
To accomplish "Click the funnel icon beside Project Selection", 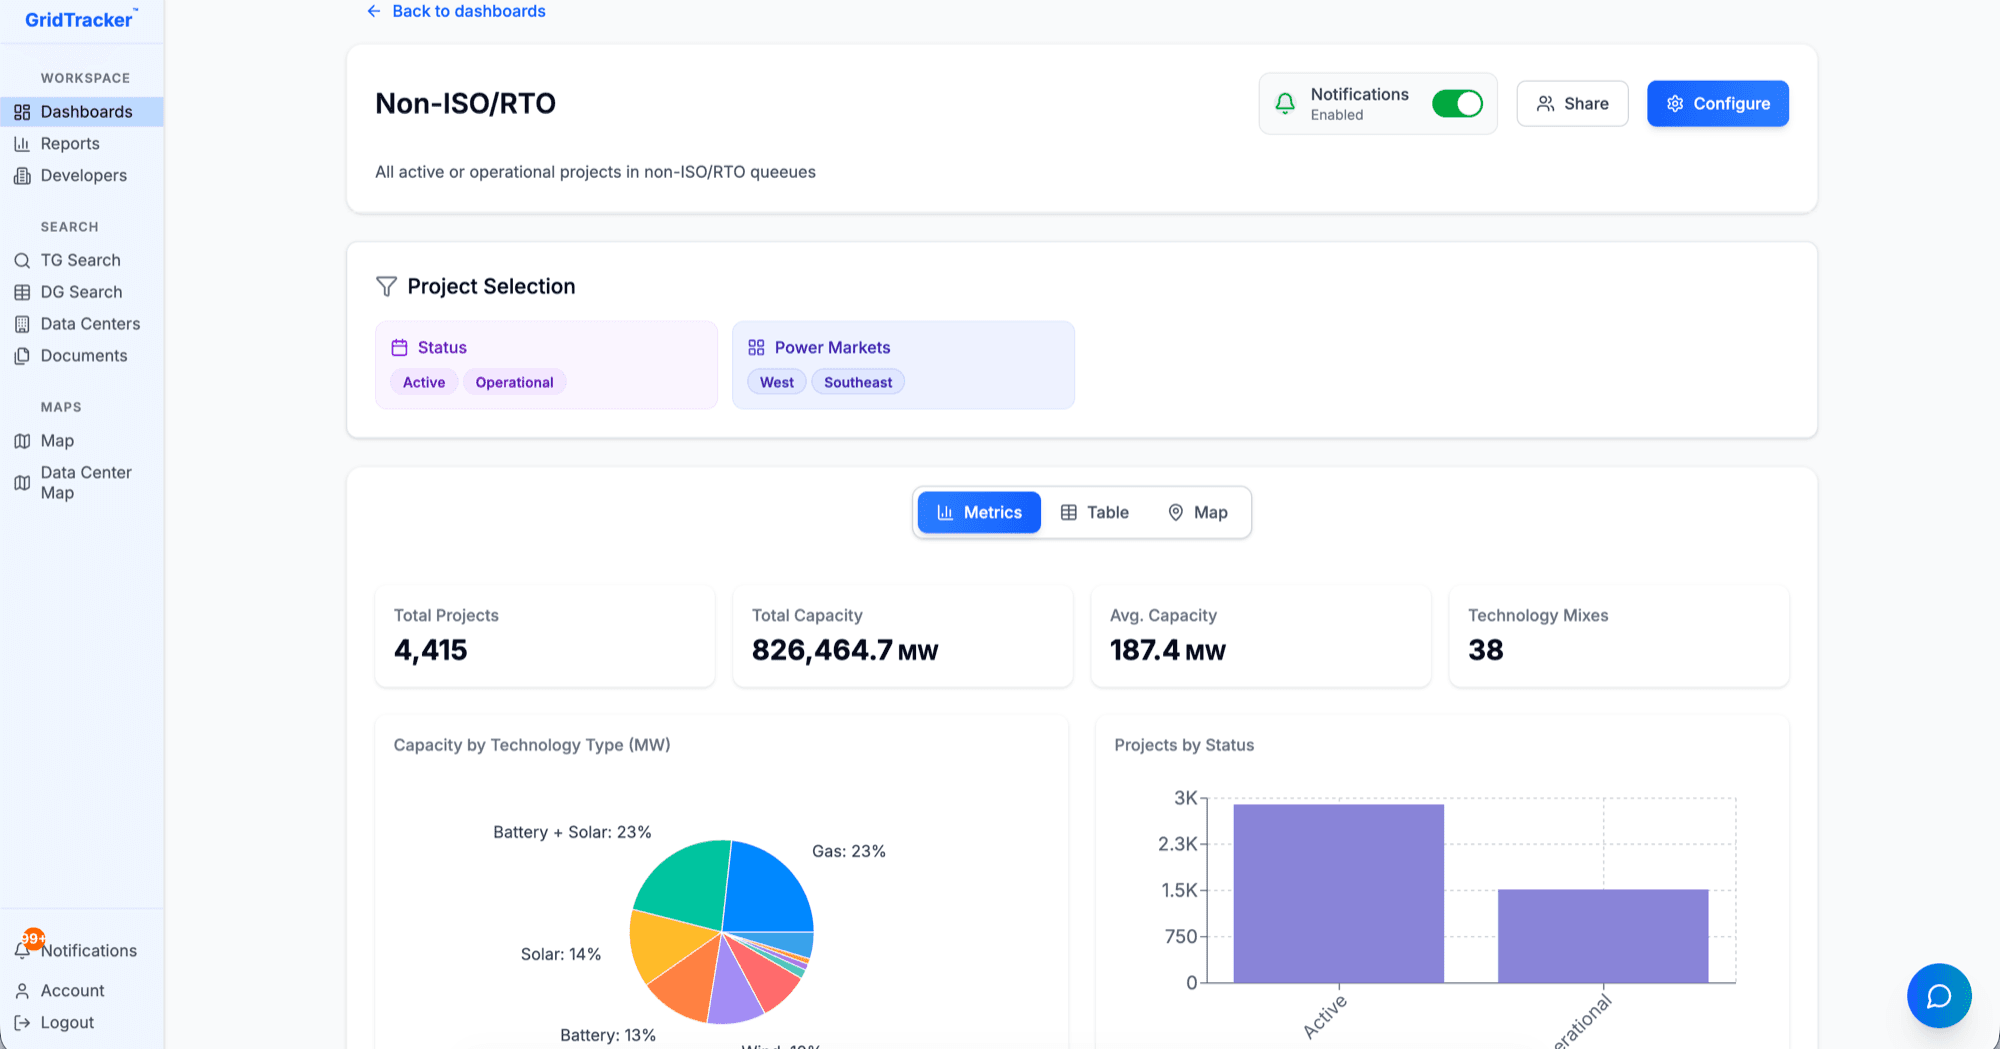I will [386, 287].
